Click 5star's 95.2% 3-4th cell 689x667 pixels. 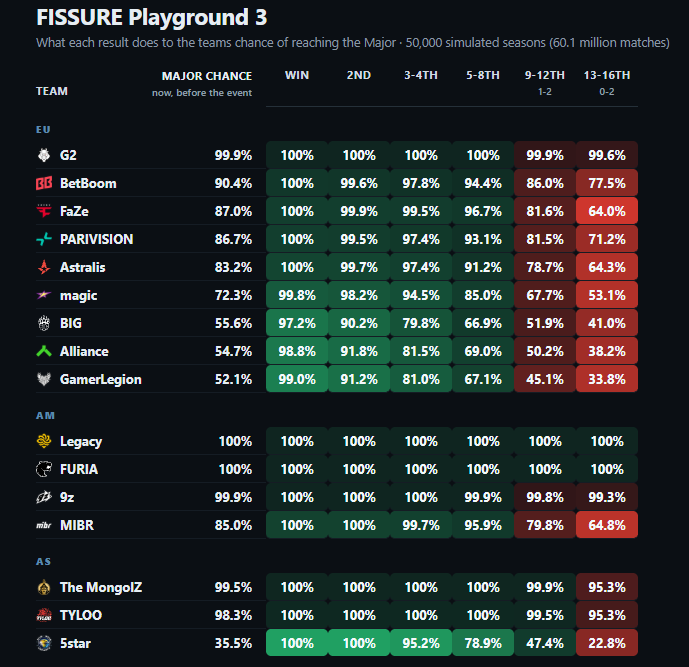[421, 643]
